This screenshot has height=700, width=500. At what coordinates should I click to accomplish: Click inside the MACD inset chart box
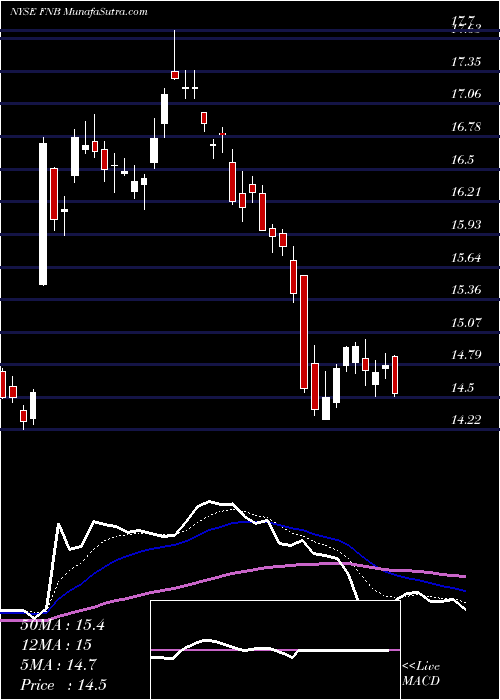pyautogui.click(x=275, y=650)
